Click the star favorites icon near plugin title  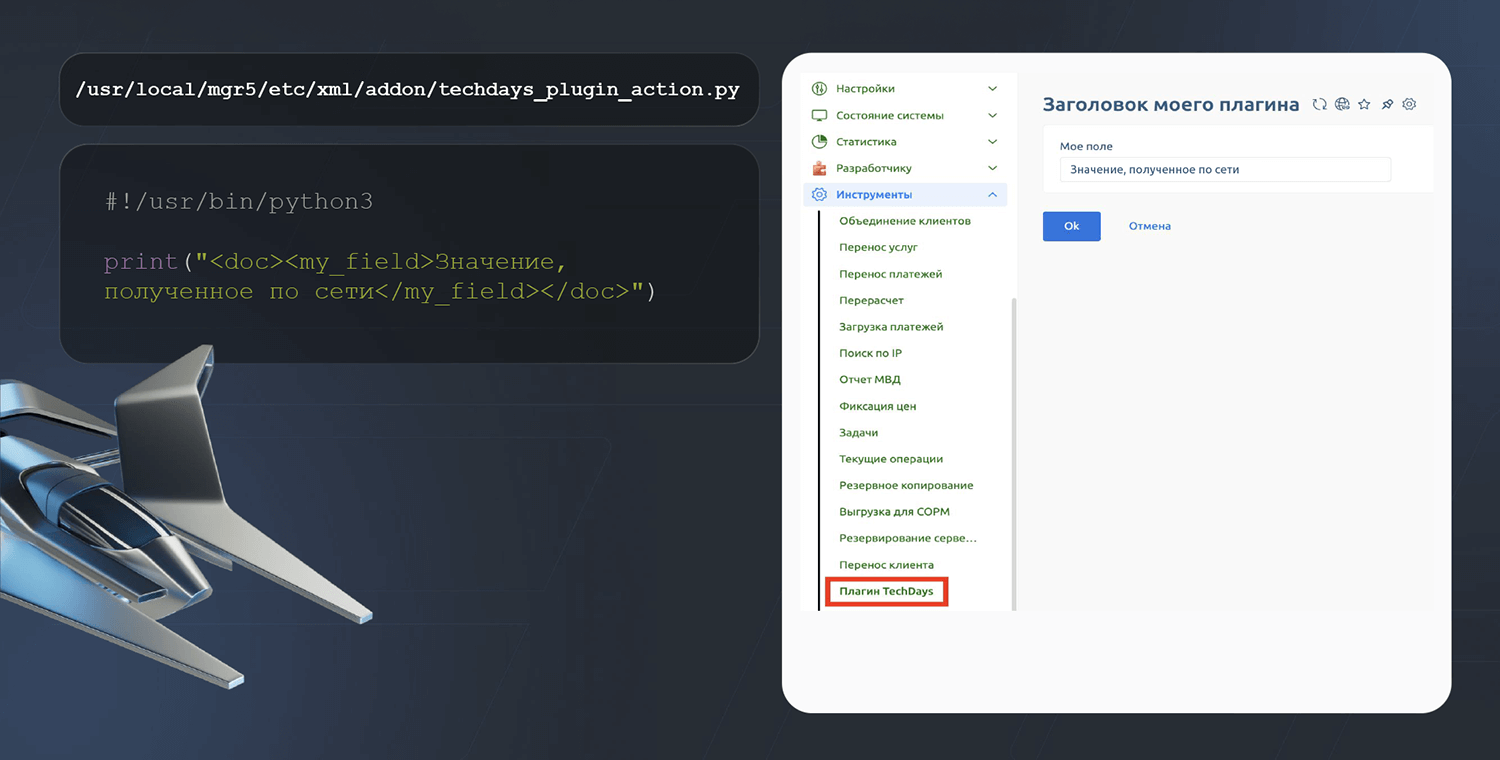point(1364,104)
